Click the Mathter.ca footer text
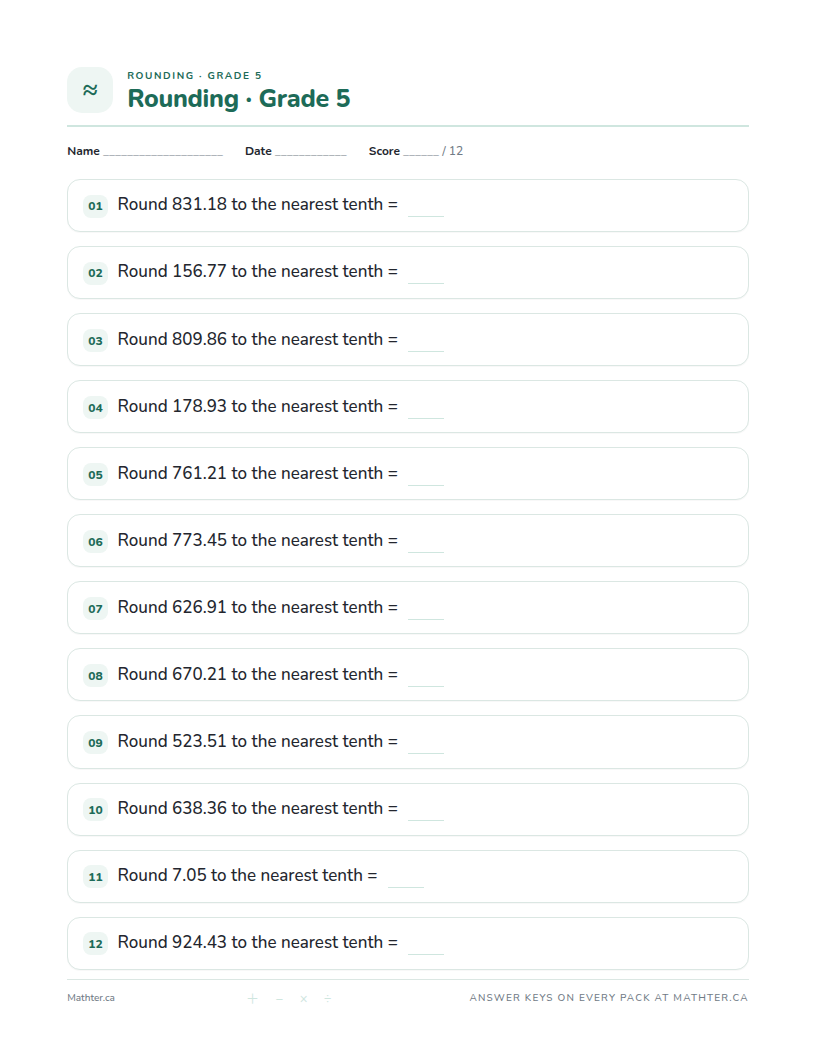Viewport: 816px width, 1056px height. click(x=91, y=997)
